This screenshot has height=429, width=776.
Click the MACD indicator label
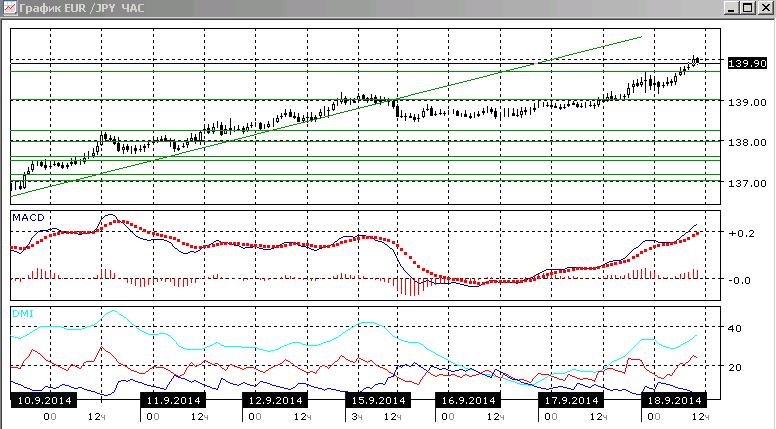[x=28, y=218]
